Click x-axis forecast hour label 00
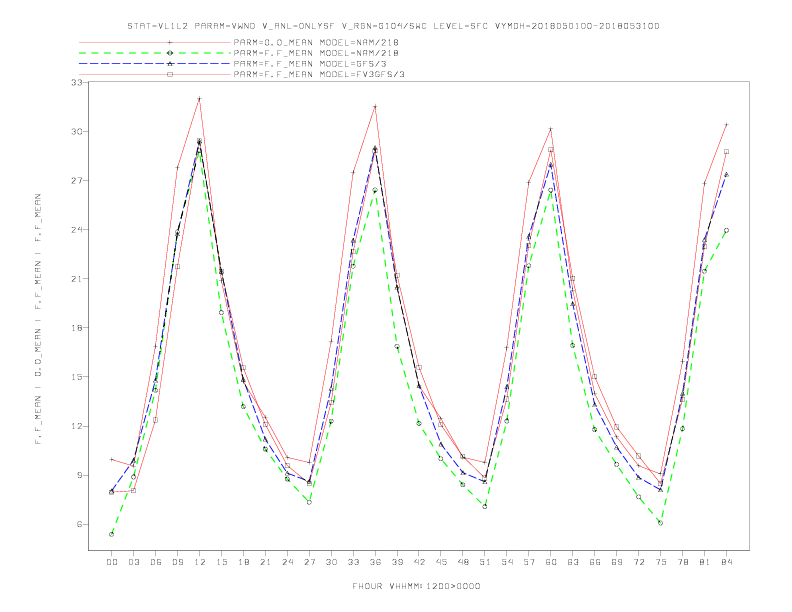 112,562
